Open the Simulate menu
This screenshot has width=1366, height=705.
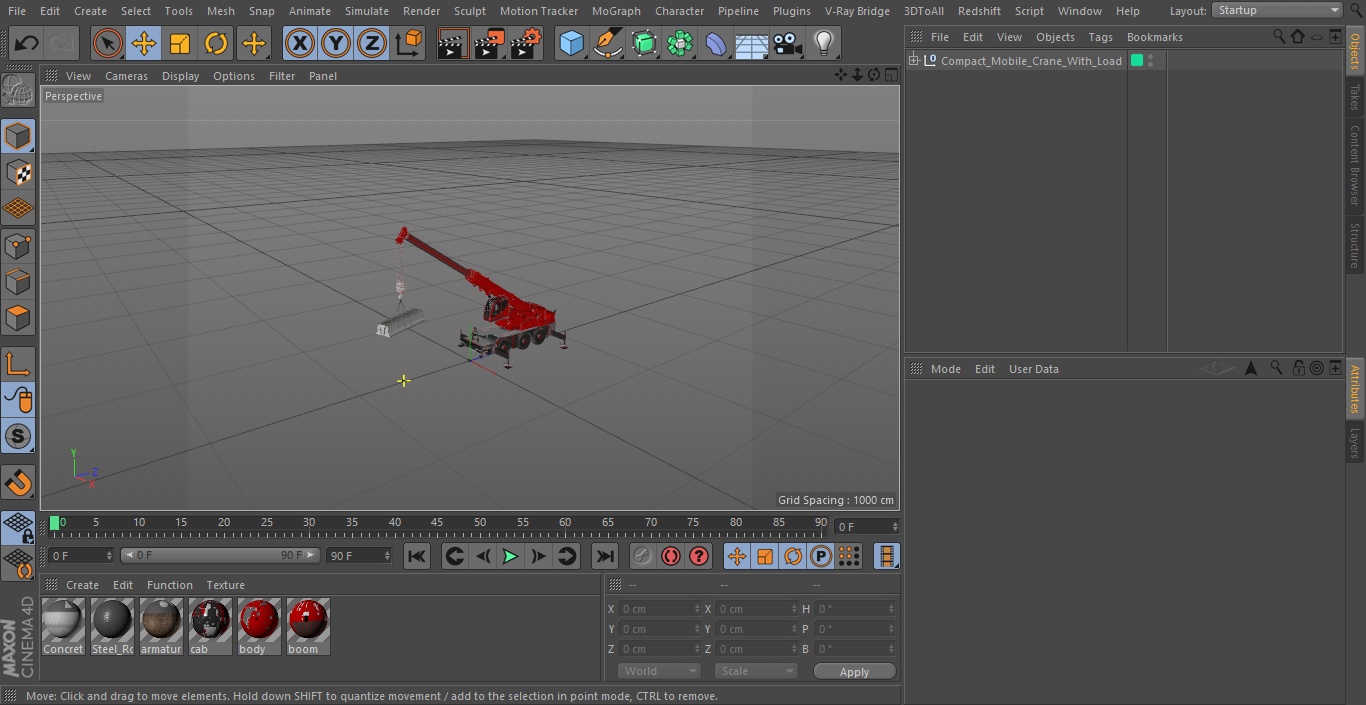pyautogui.click(x=367, y=11)
